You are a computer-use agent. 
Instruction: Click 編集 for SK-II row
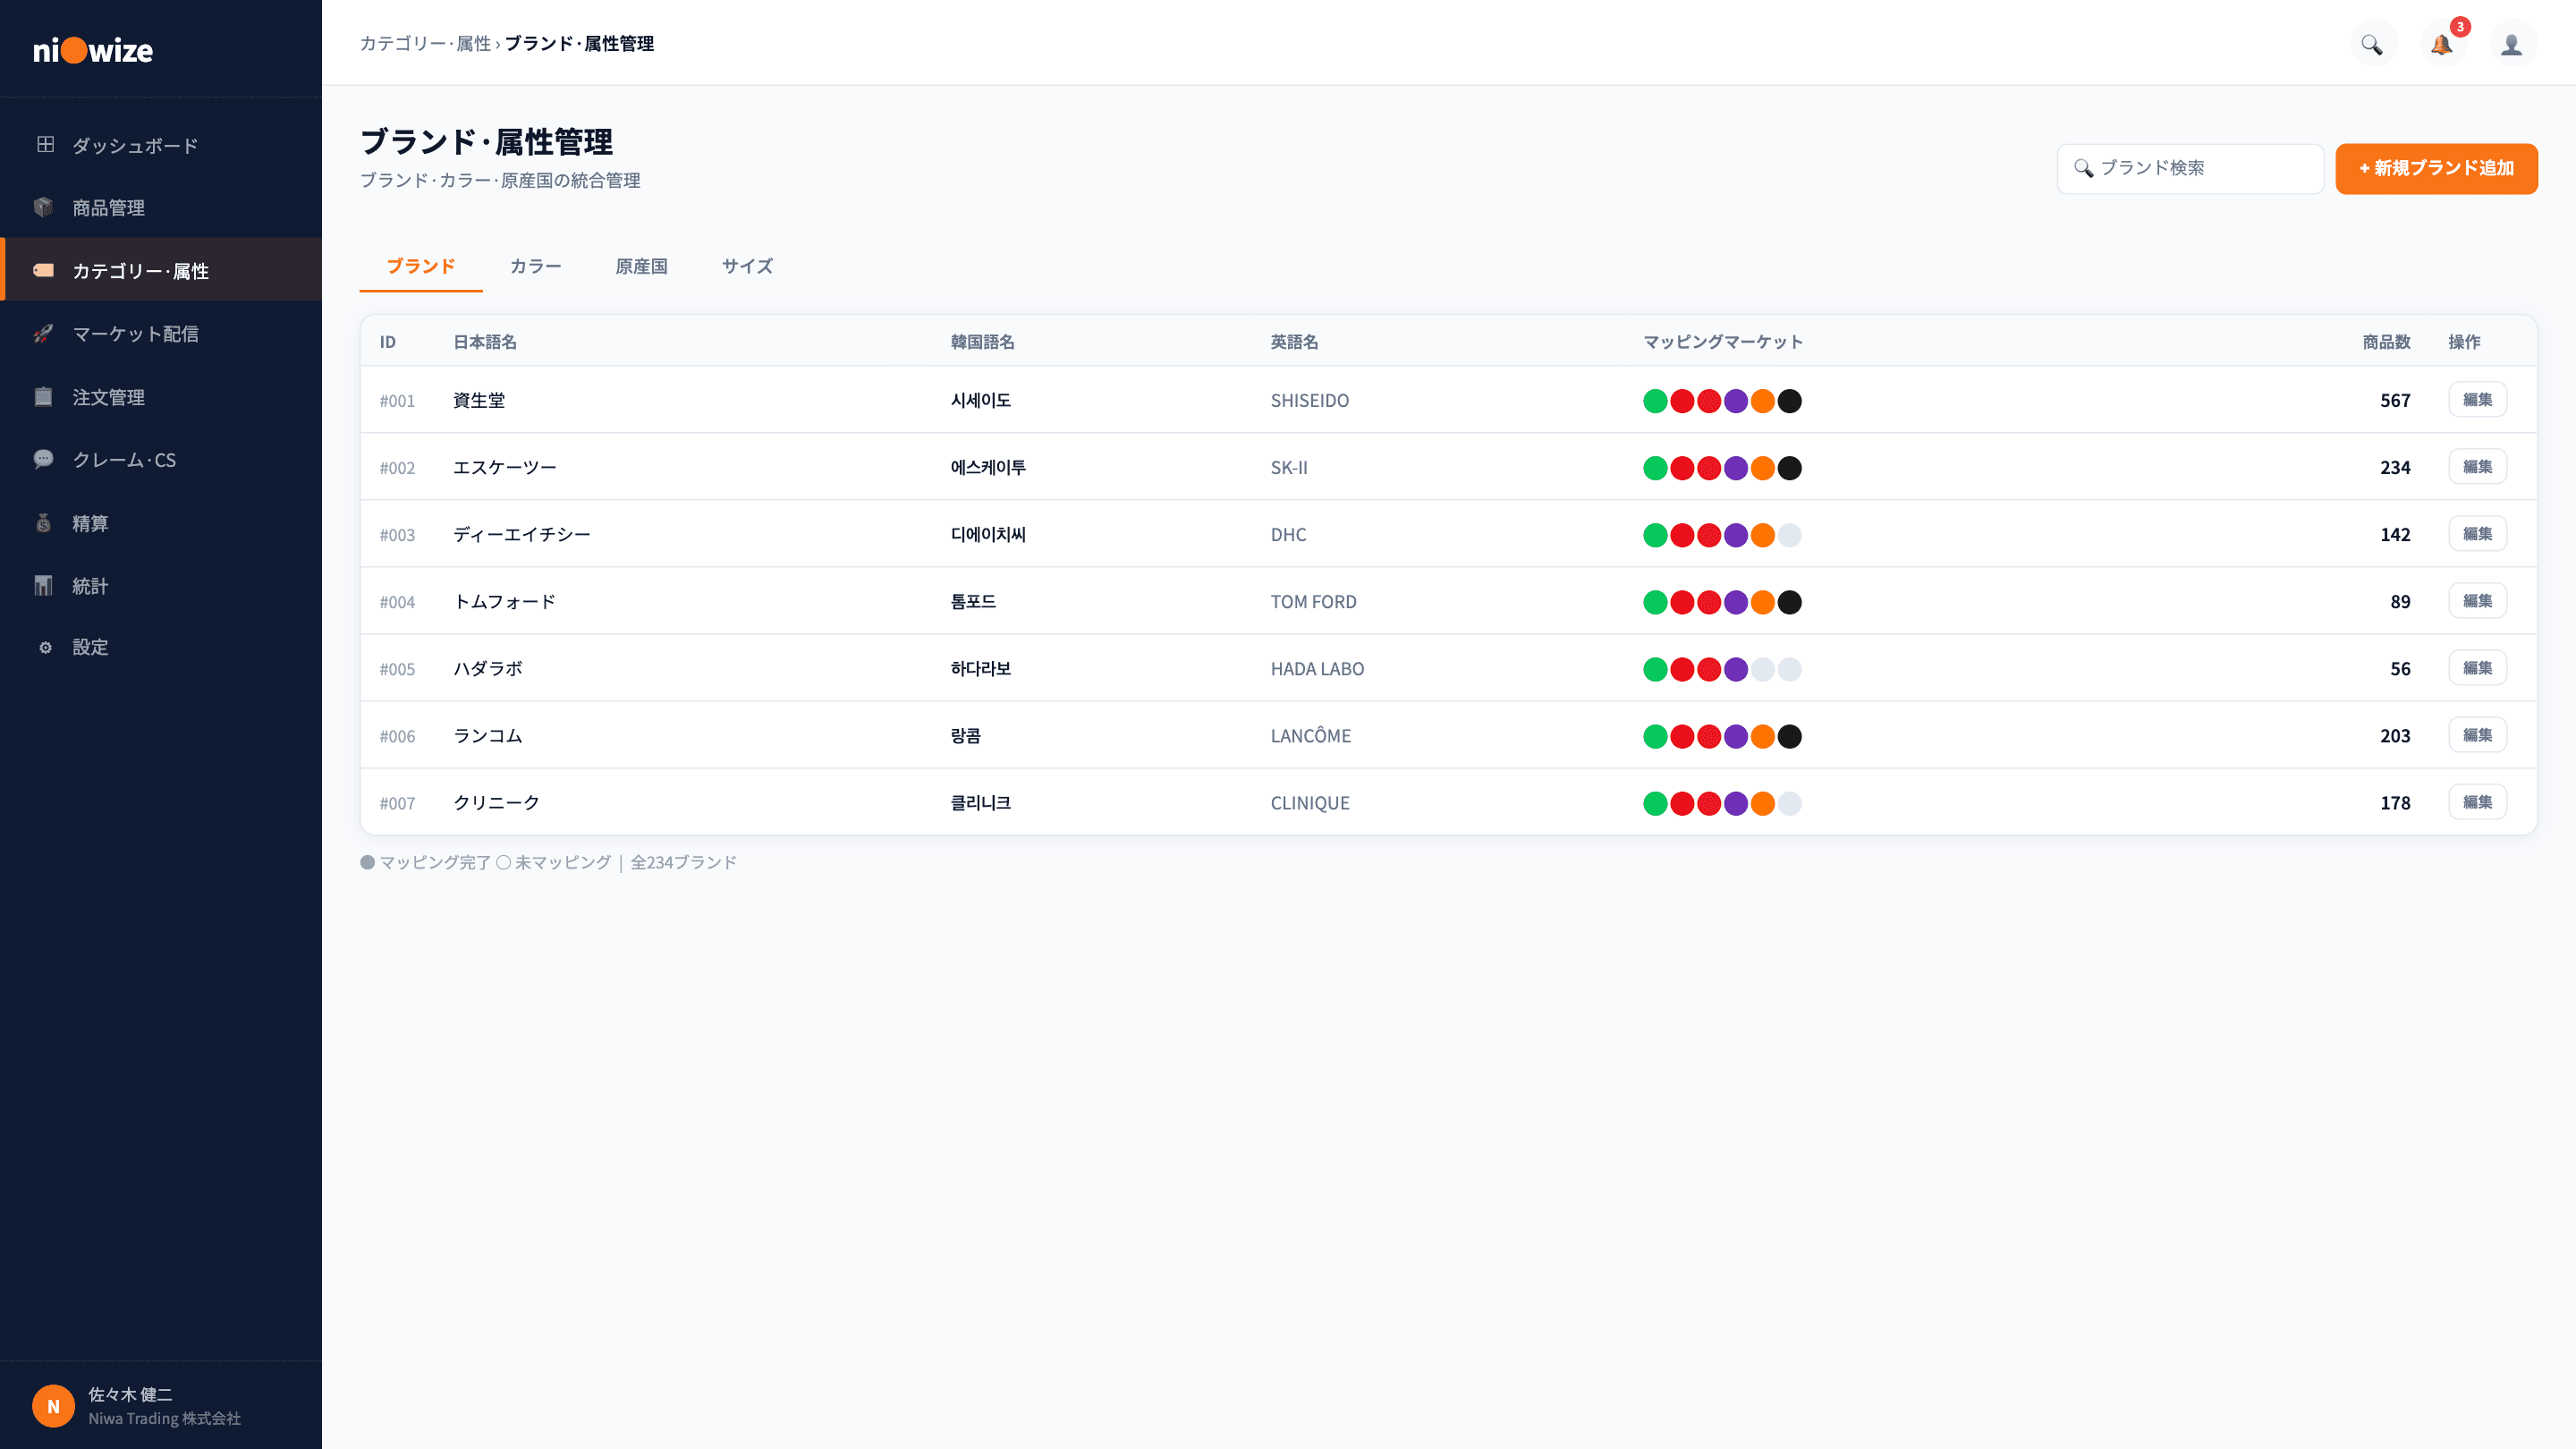tap(2477, 466)
